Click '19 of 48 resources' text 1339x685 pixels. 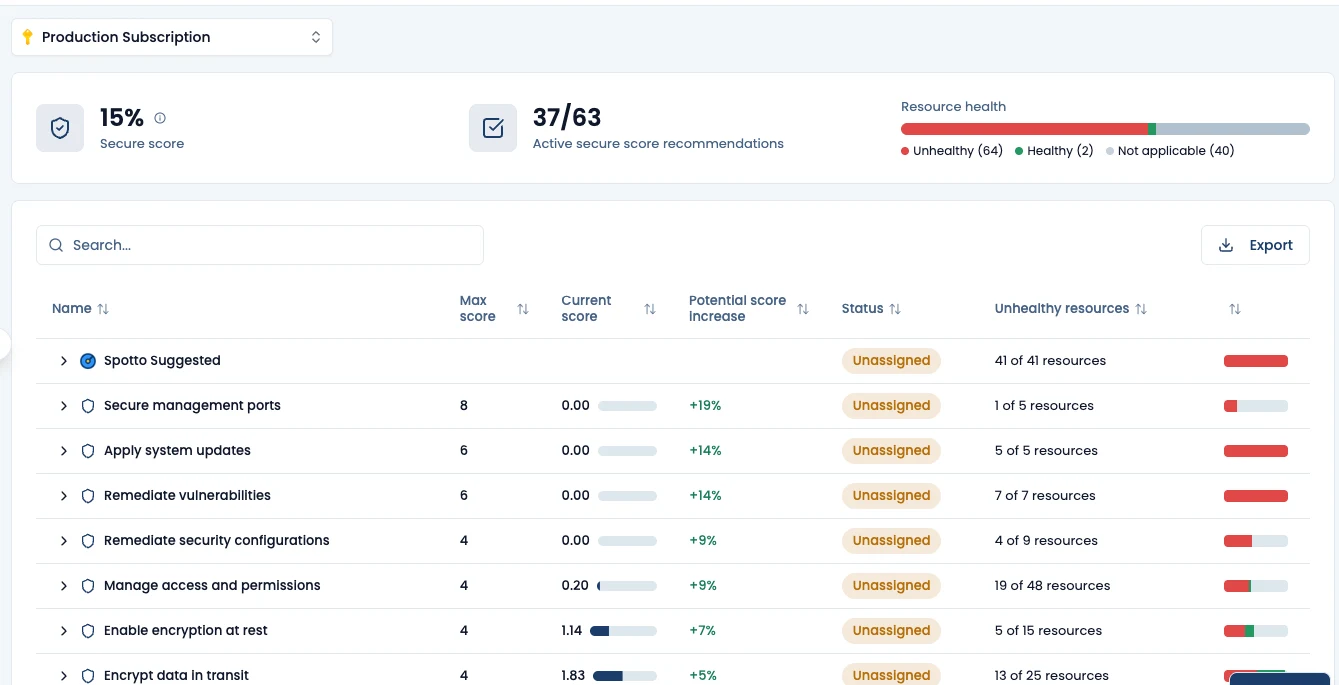[1052, 586]
